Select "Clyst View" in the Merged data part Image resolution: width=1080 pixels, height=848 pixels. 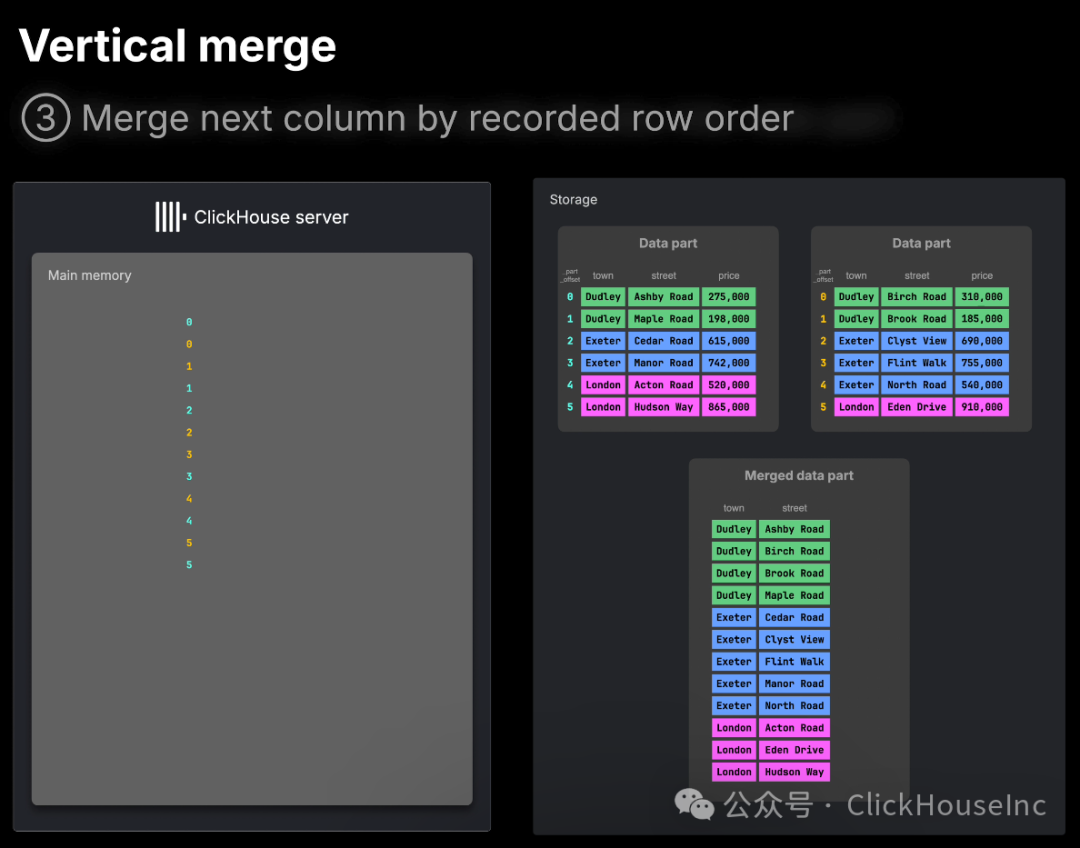(794, 639)
